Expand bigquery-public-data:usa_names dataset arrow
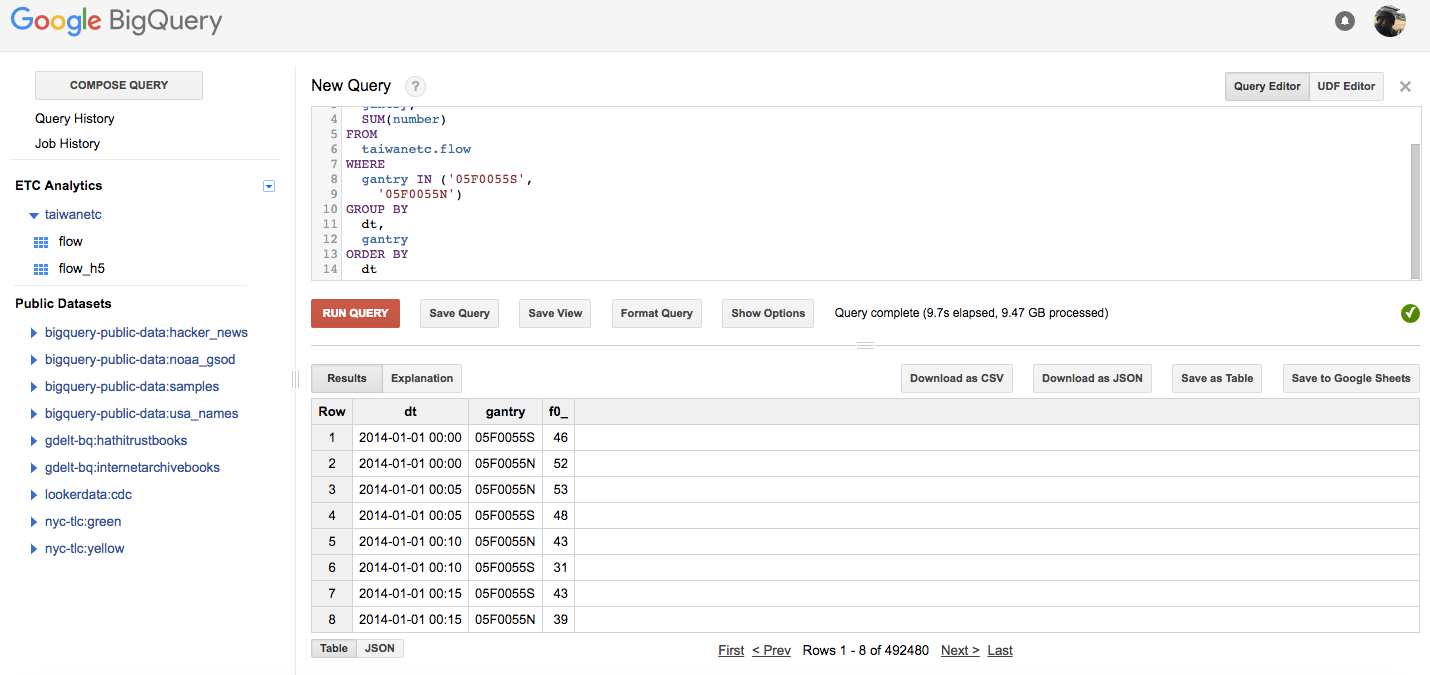This screenshot has height=675, width=1430. click(34, 414)
